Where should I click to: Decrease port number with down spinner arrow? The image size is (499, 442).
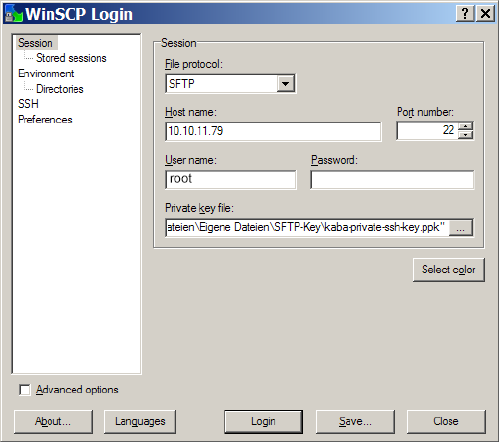pos(466,135)
